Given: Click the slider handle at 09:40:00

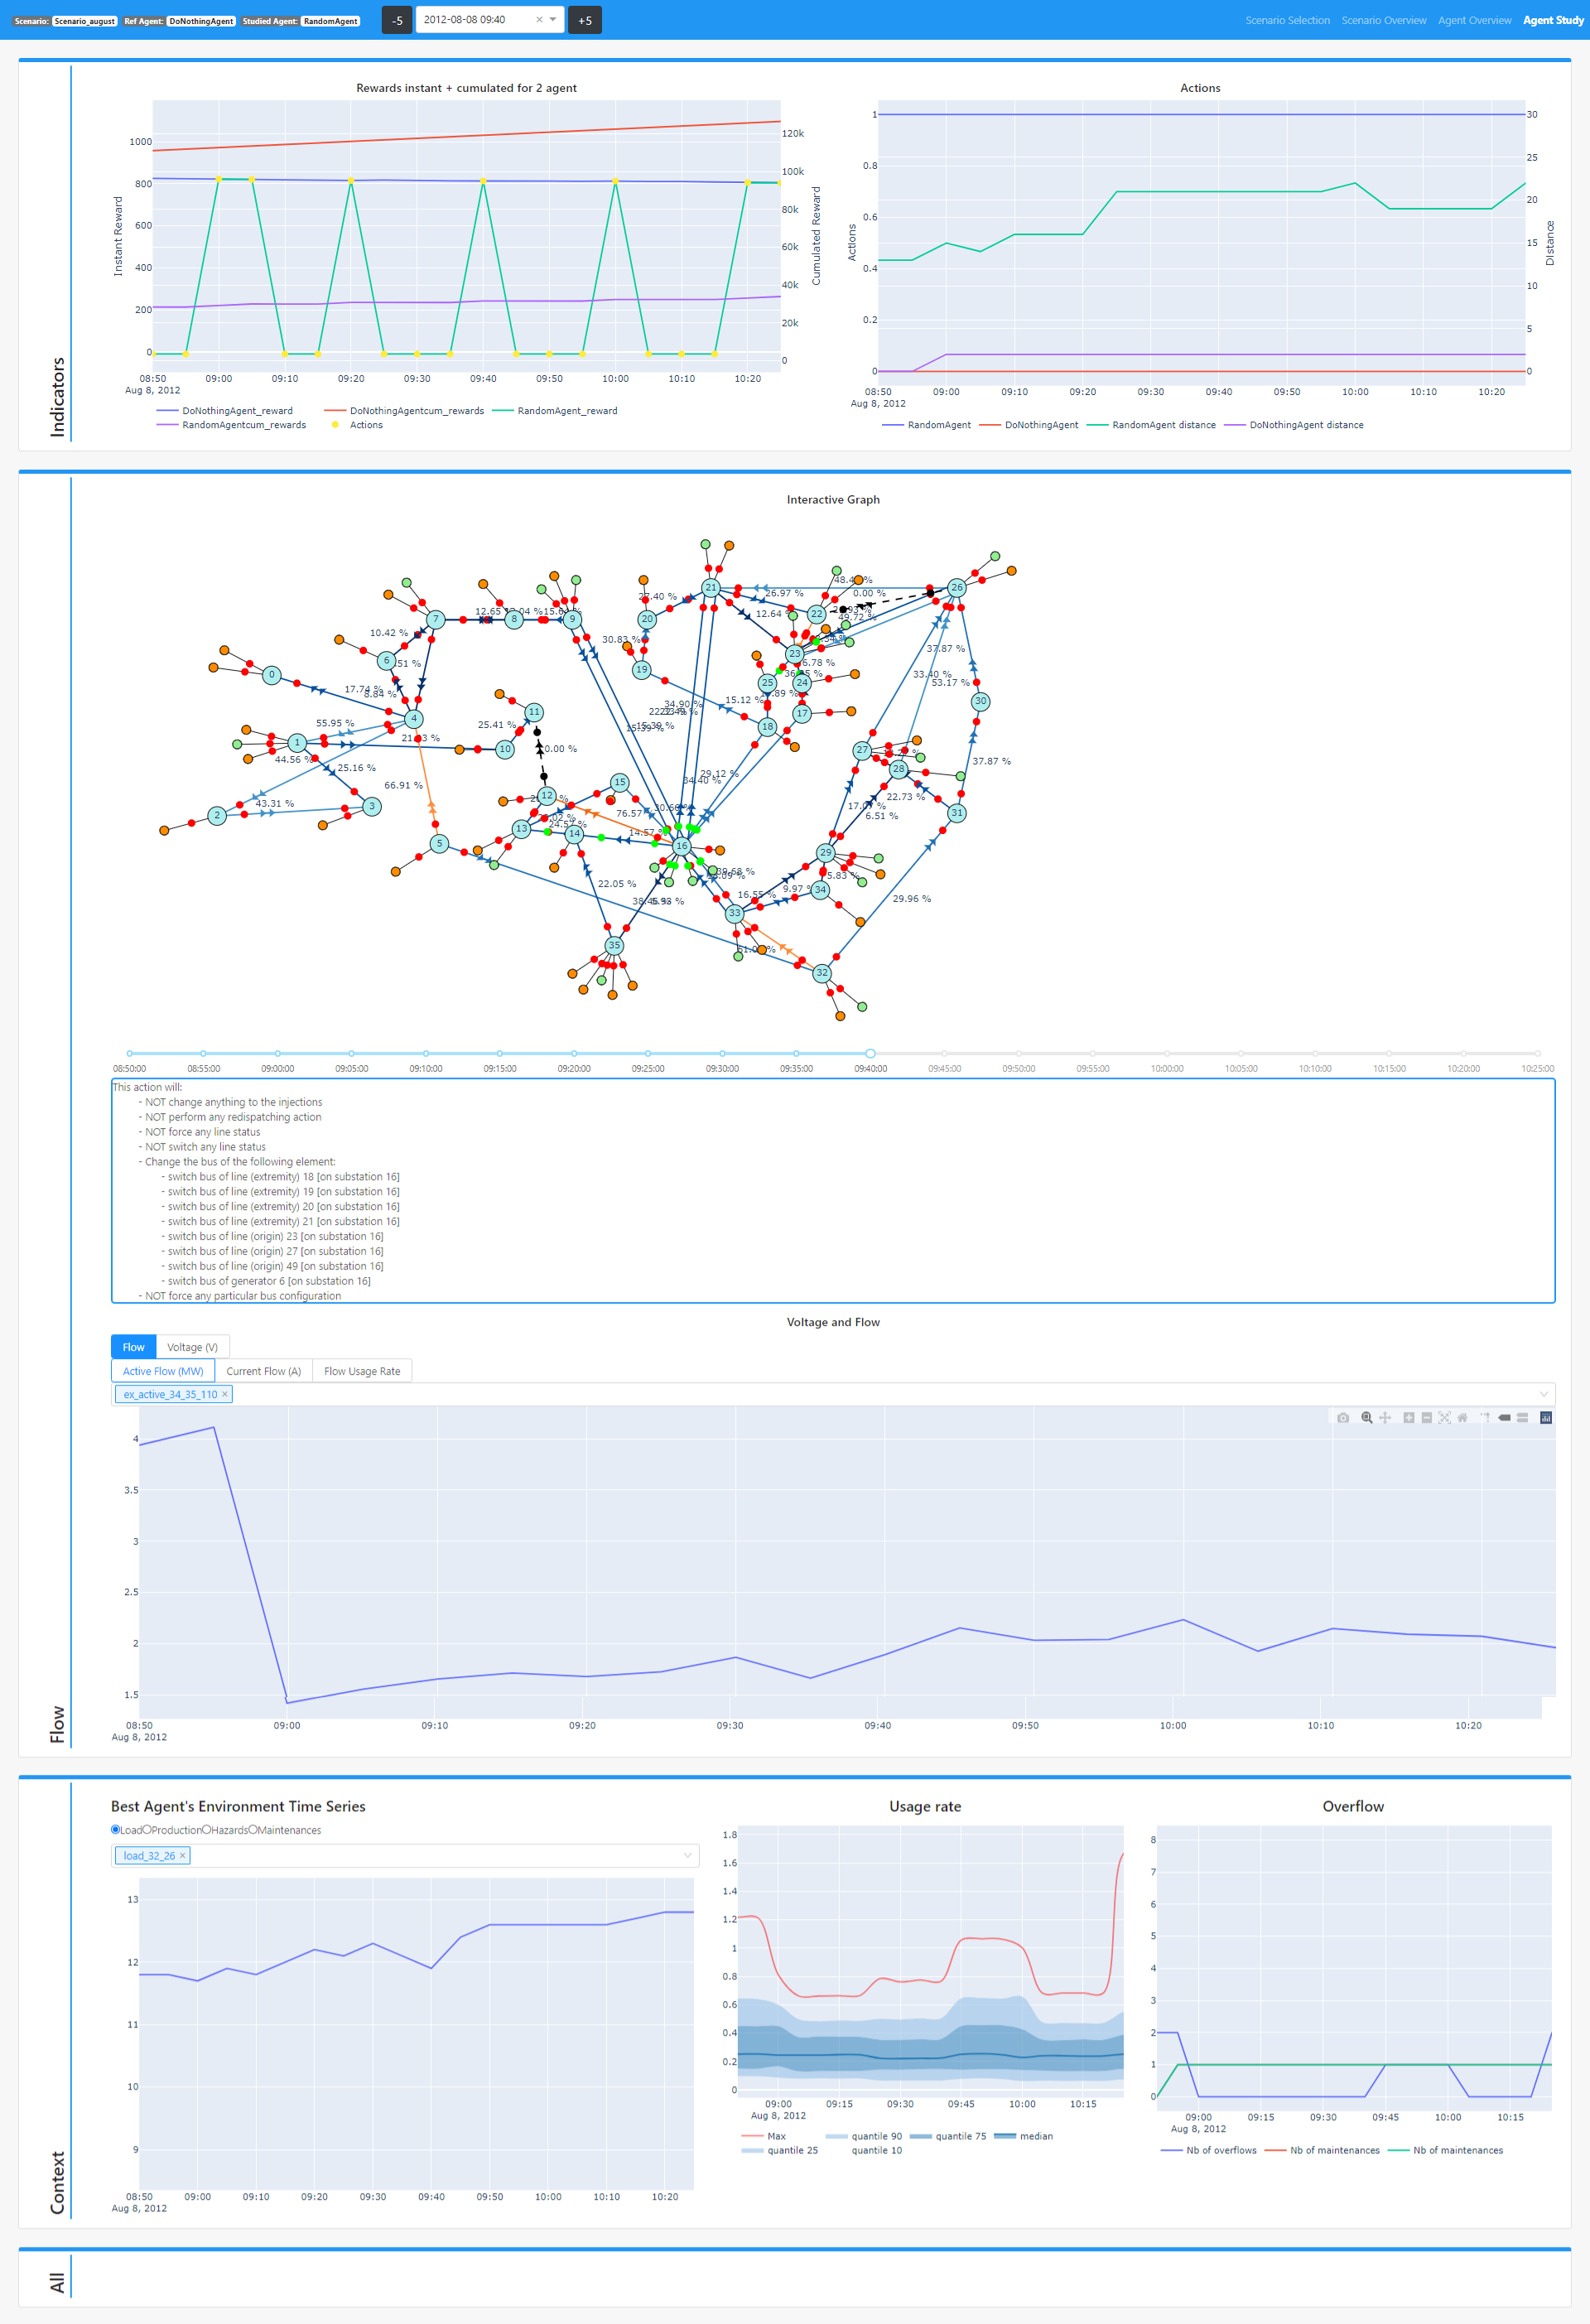Looking at the screenshot, I should pyautogui.click(x=870, y=1053).
